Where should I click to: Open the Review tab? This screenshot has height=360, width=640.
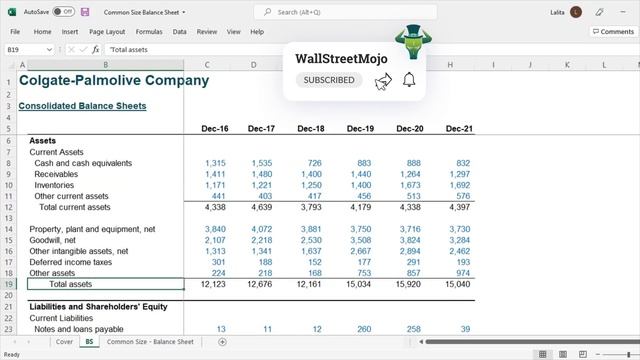207,31
